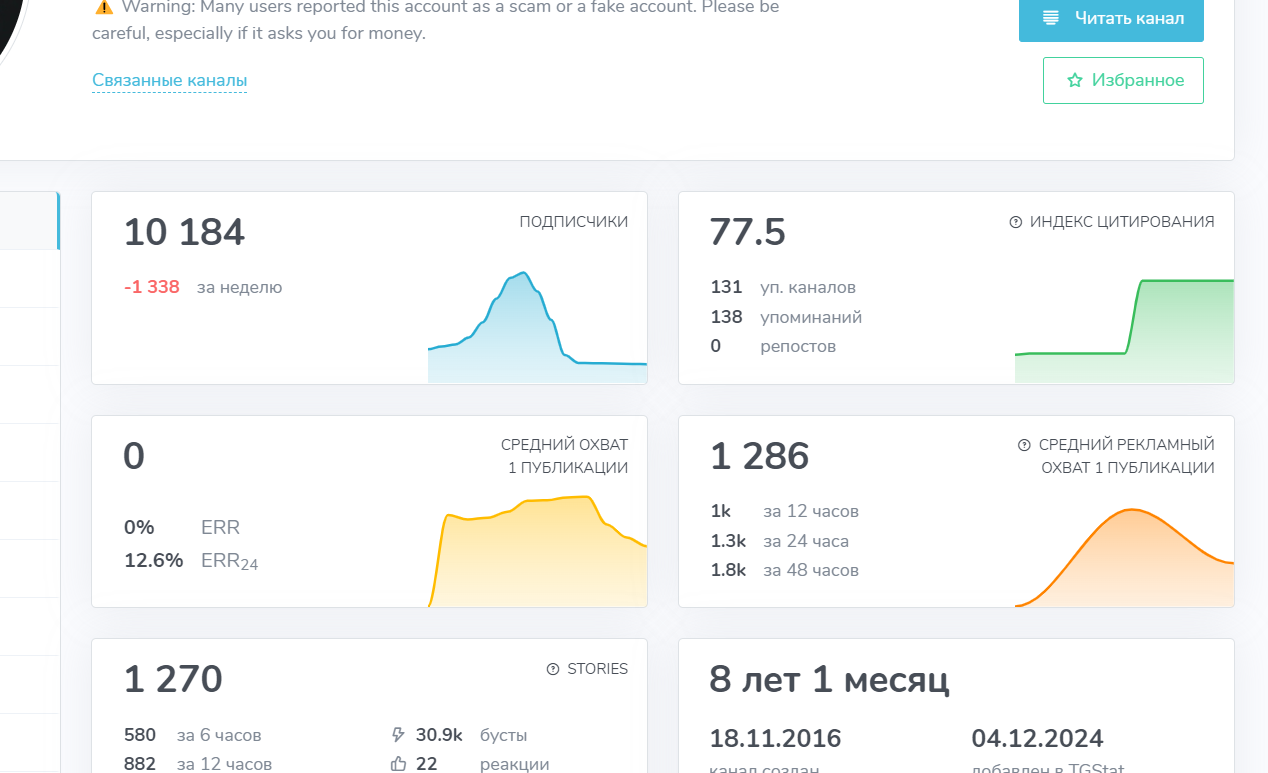Click the help icon beside ИНДЕКС ЦИТИРОВАНИЯ
The height and width of the screenshot is (773, 1268).
click(1016, 222)
